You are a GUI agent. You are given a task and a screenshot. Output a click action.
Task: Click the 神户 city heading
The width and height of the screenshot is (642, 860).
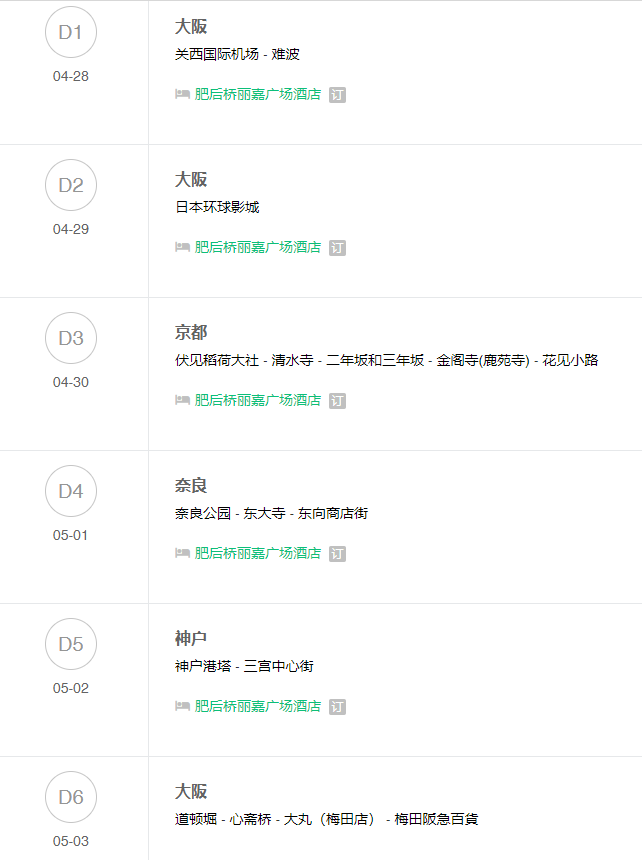tap(191, 639)
